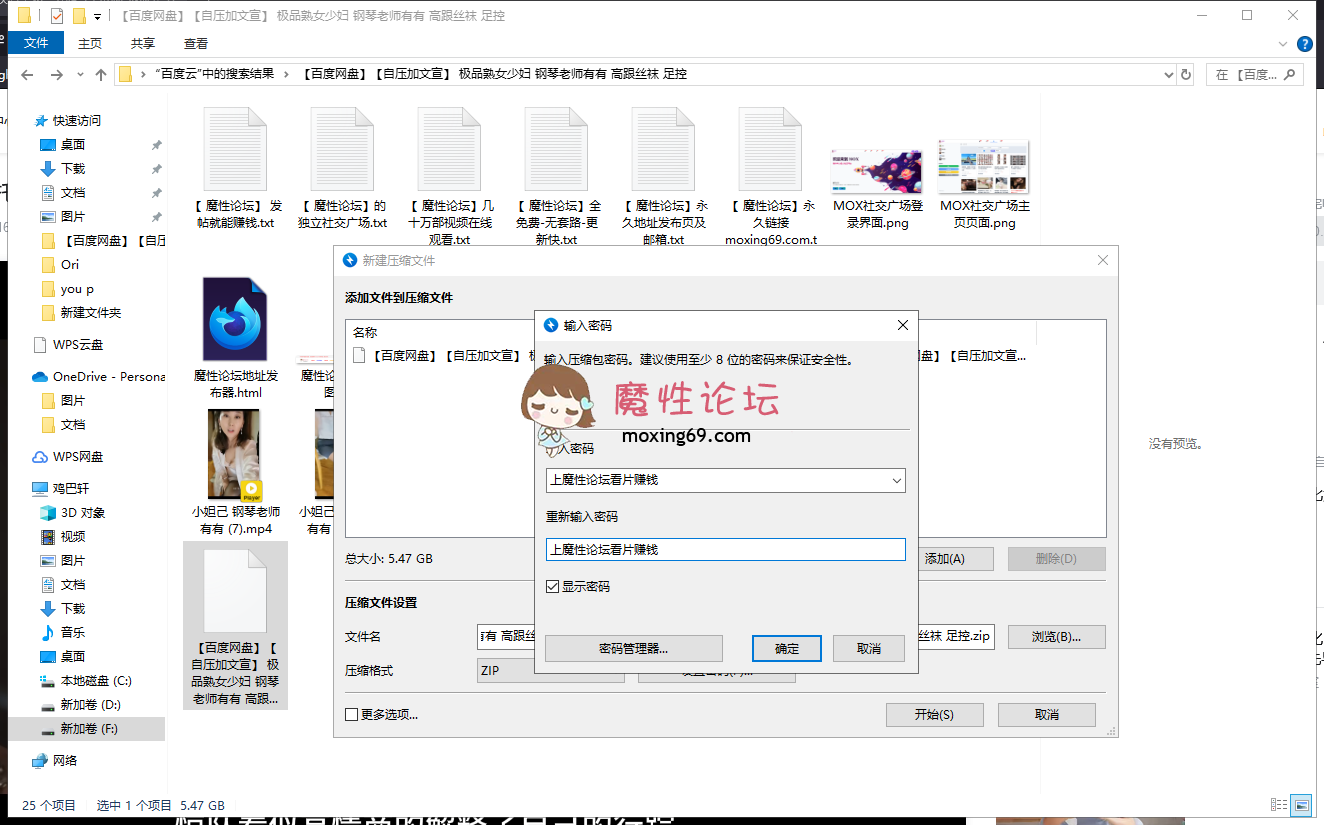
Task: Open the 文件 menu tab
Action: pos(36,43)
